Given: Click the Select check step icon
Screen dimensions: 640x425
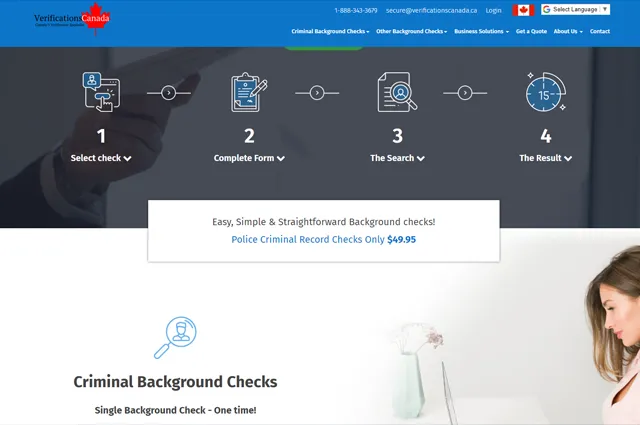Looking at the screenshot, I should 101,92.
